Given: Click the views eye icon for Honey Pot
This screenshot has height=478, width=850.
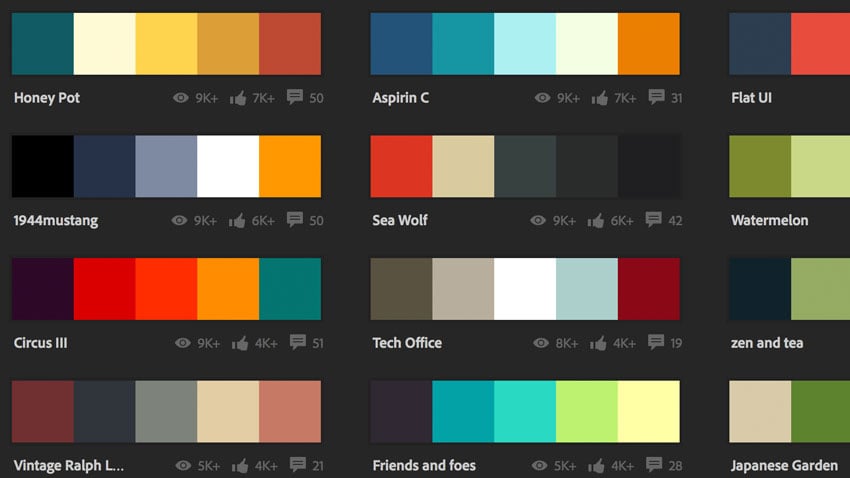Looking at the screenshot, I should [182, 98].
